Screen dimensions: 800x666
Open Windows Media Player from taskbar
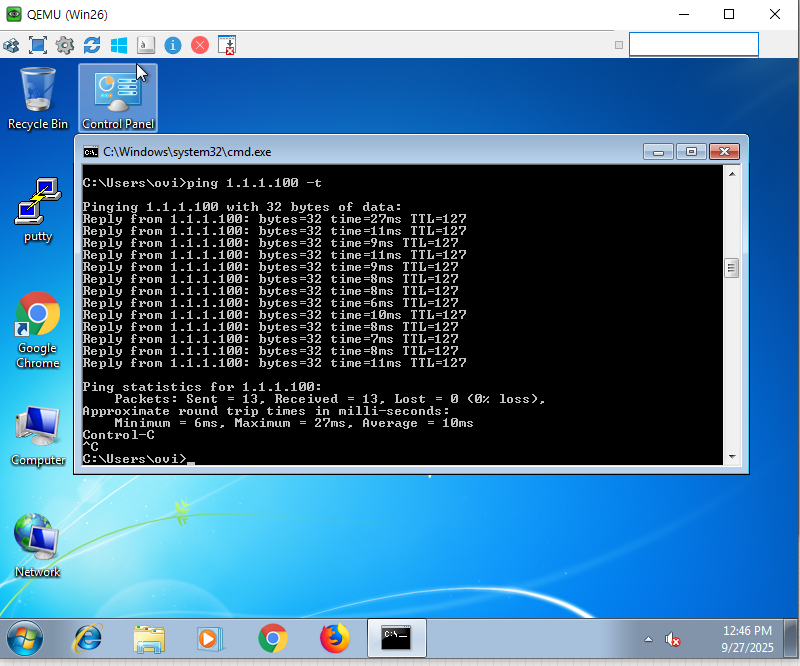[x=210, y=638]
